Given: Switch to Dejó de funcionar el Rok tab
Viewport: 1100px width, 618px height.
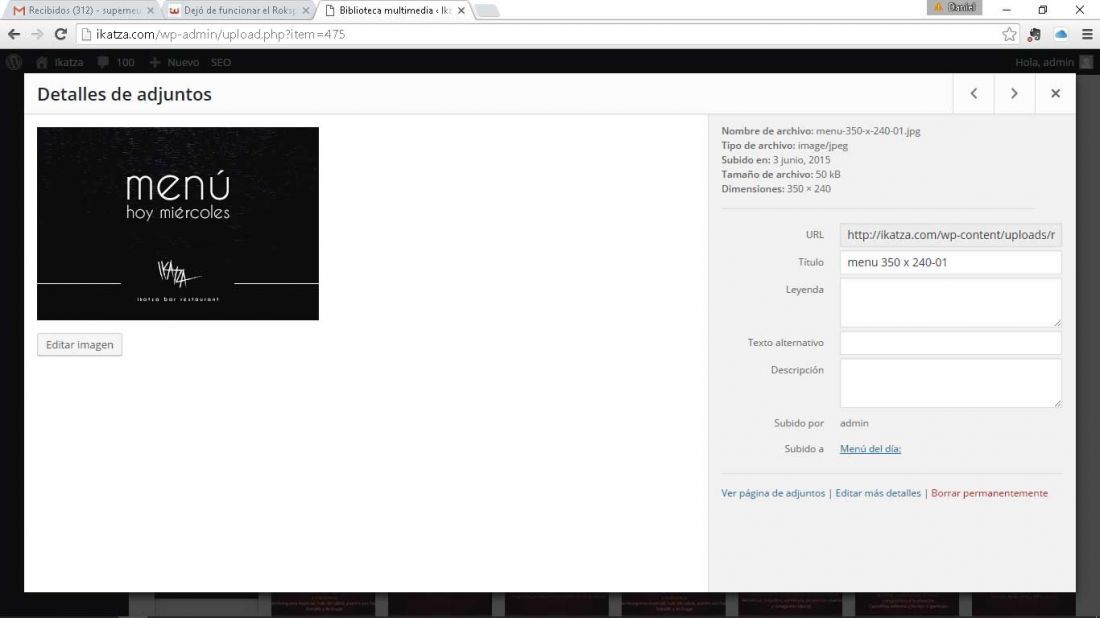Looking at the screenshot, I should coord(239,11).
